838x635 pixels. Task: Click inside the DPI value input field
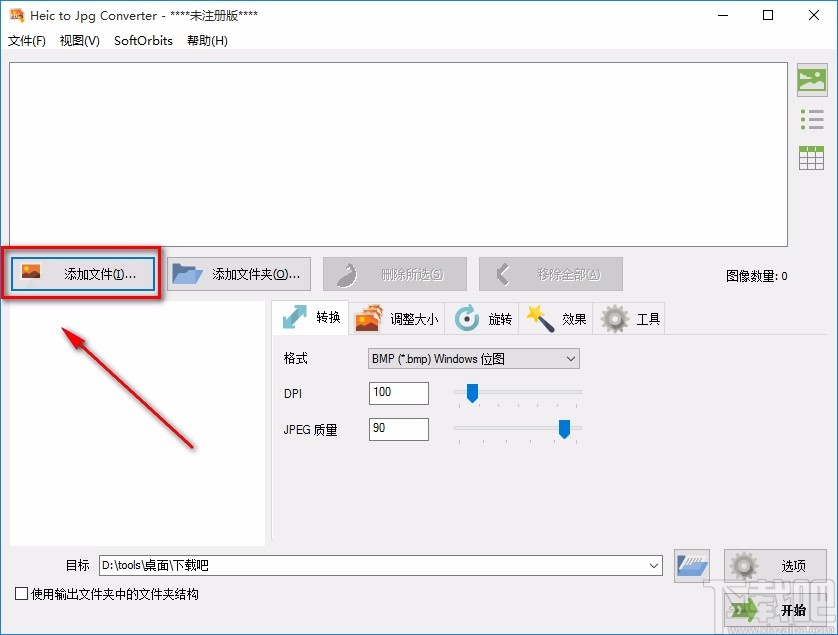398,393
